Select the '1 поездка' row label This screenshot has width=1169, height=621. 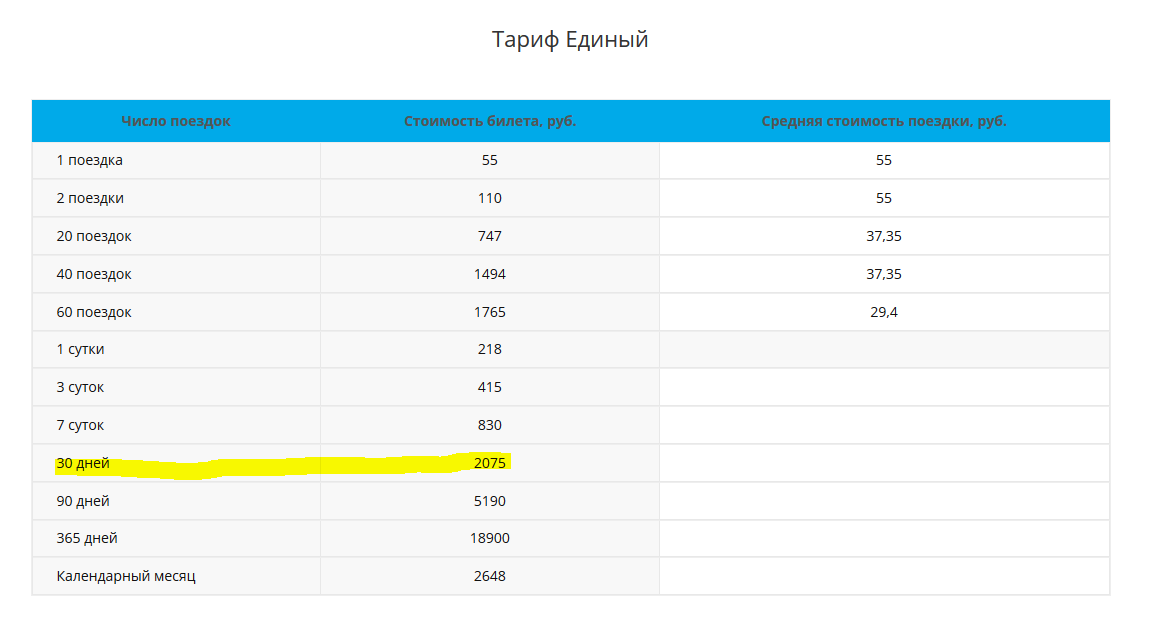pos(89,160)
